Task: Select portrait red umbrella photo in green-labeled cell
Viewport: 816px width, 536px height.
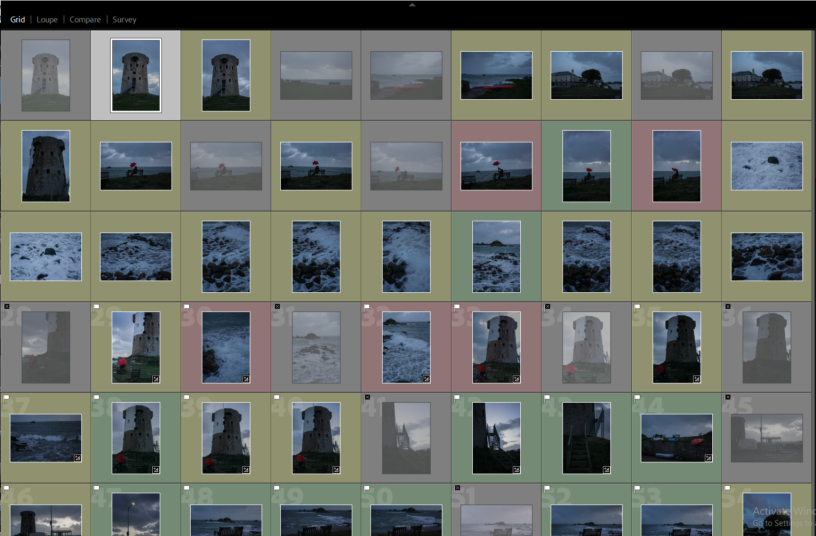Action: pyautogui.click(x=586, y=165)
